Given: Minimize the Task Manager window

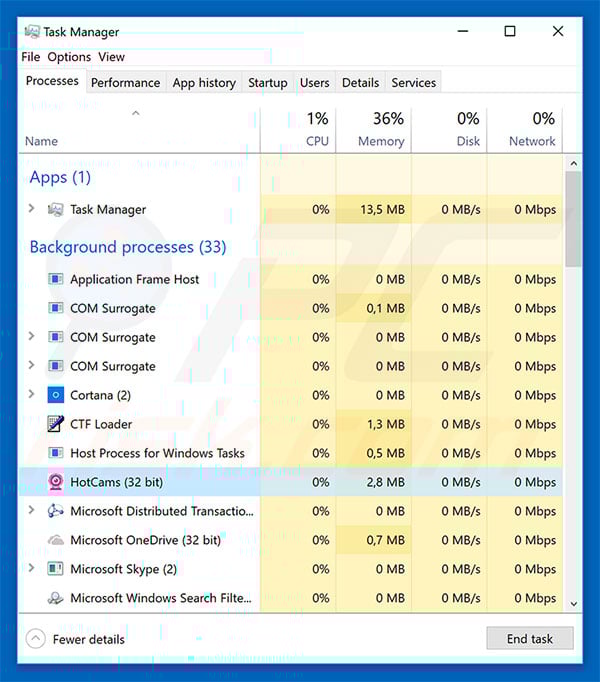Looking at the screenshot, I should coord(463,31).
